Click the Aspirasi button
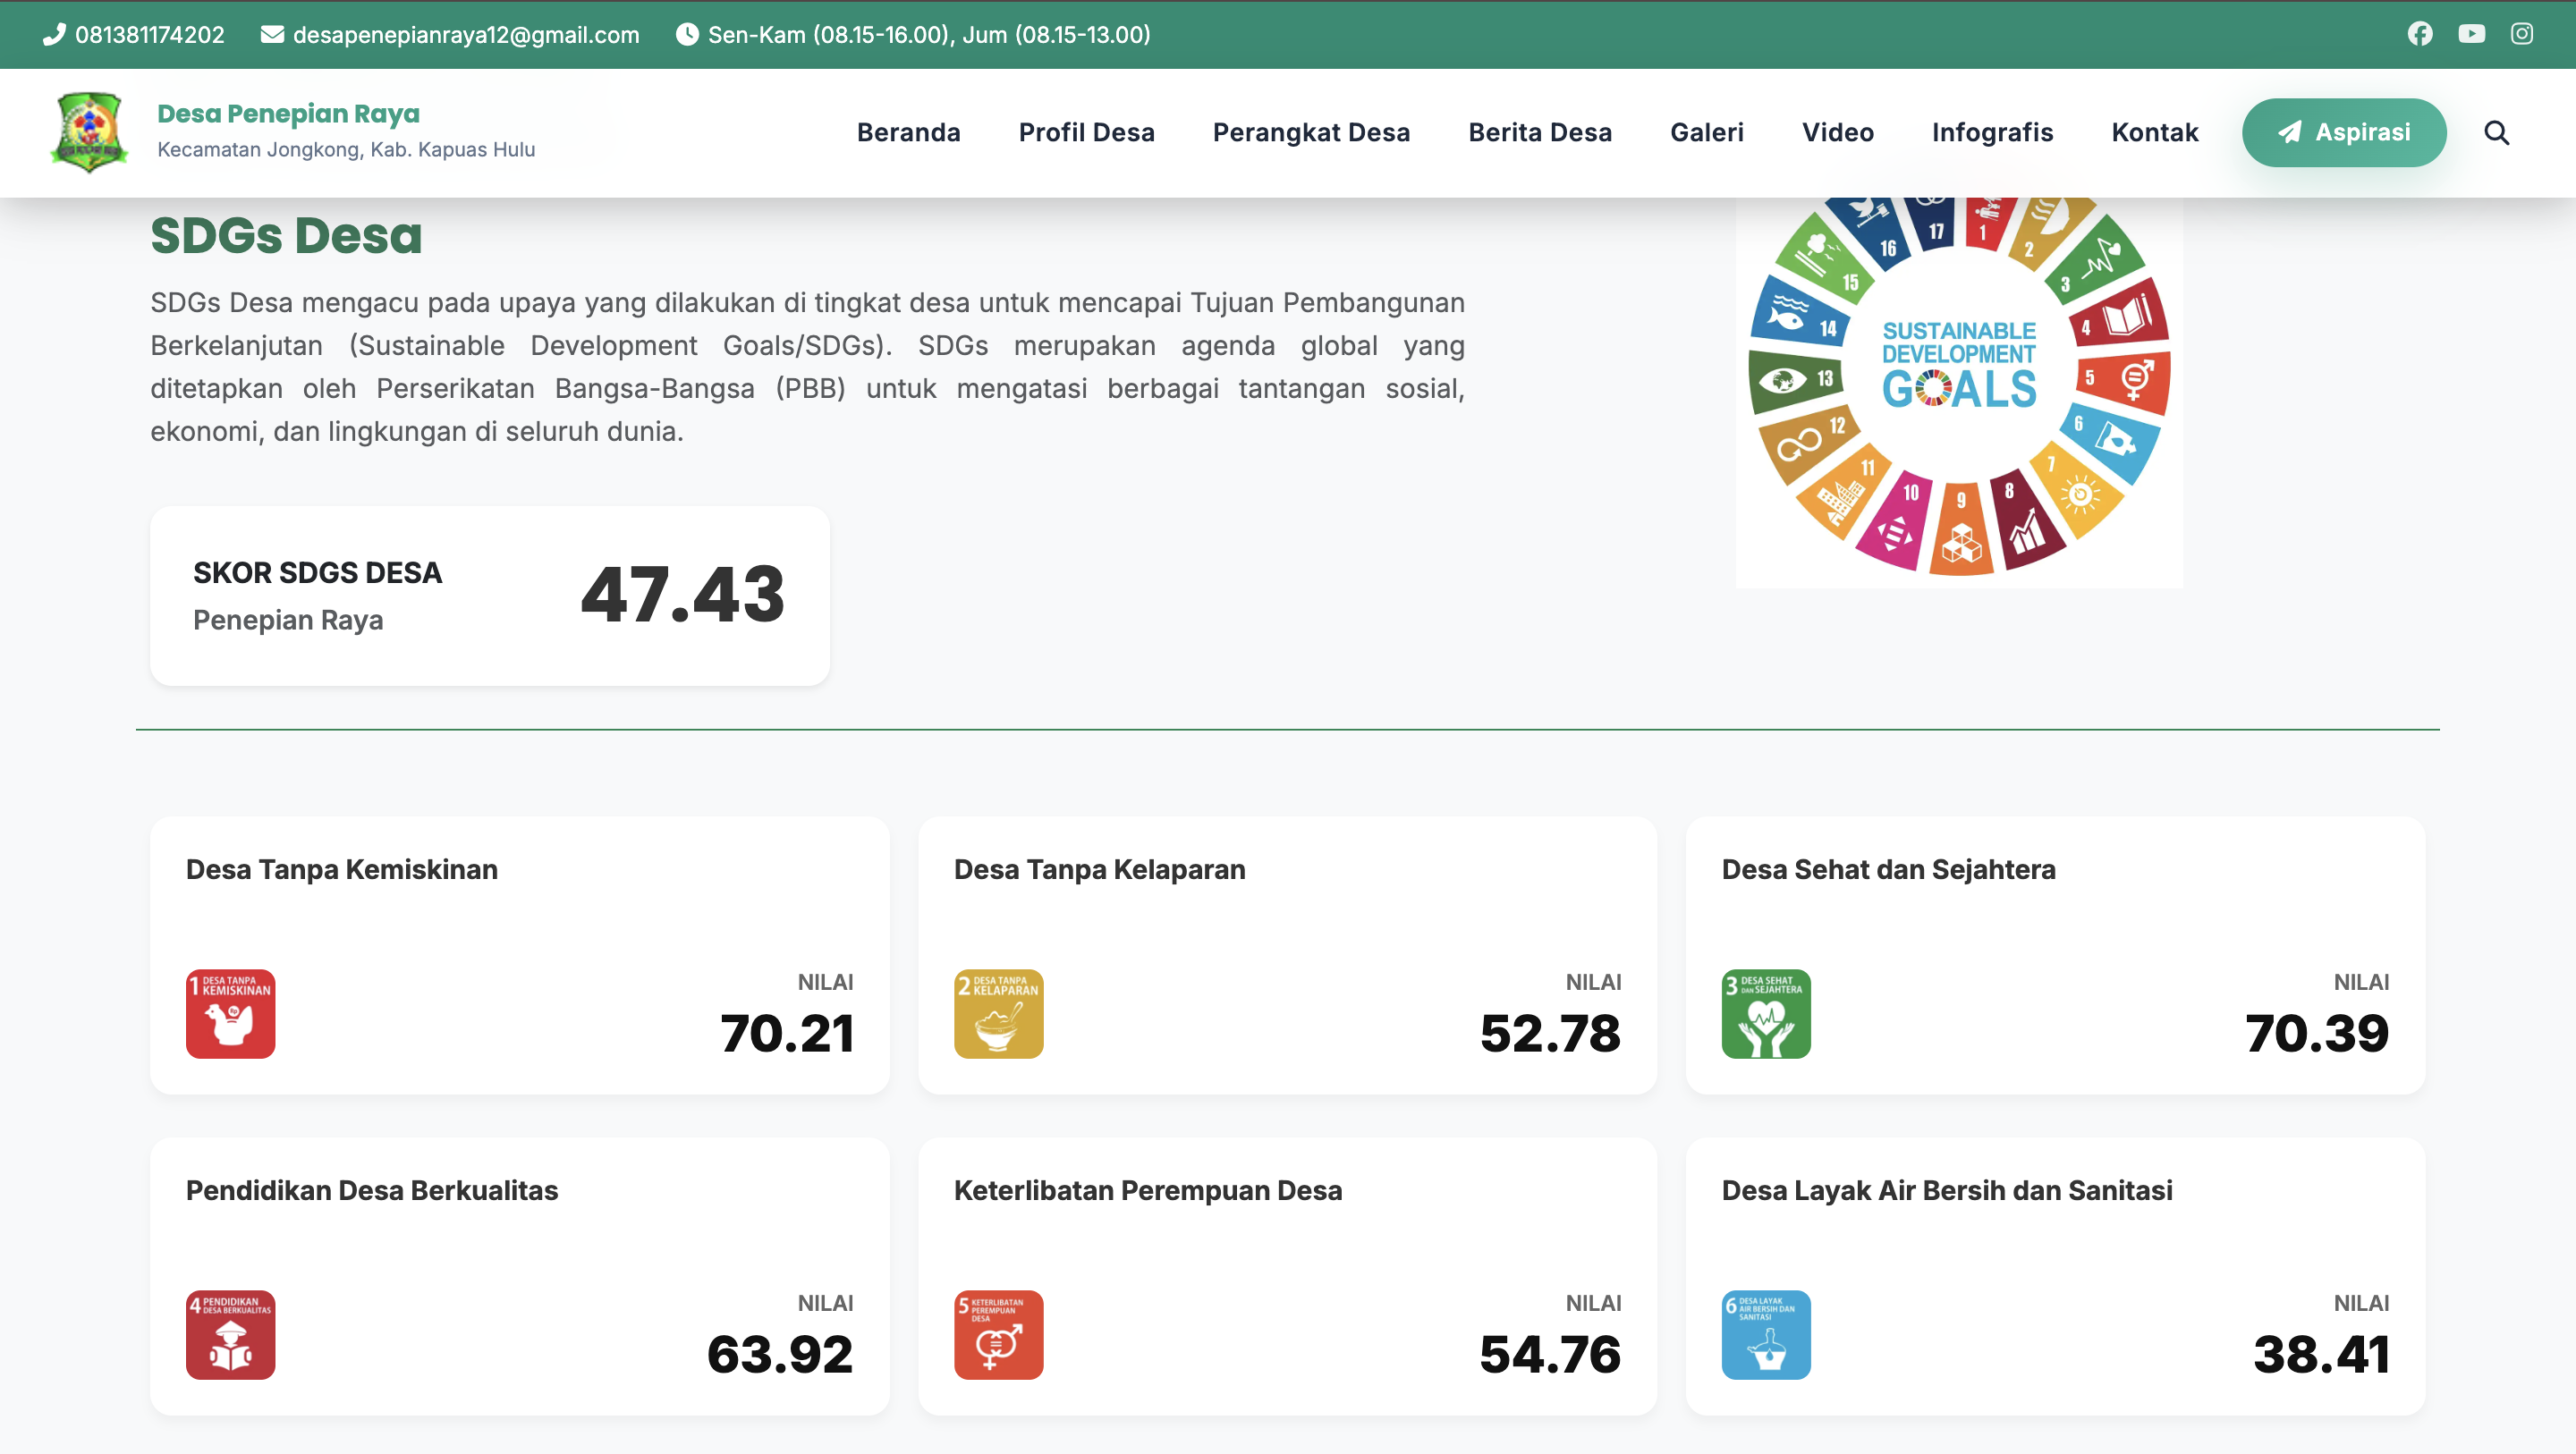The width and height of the screenshot is (2576, 1454). pos(2343,132)
